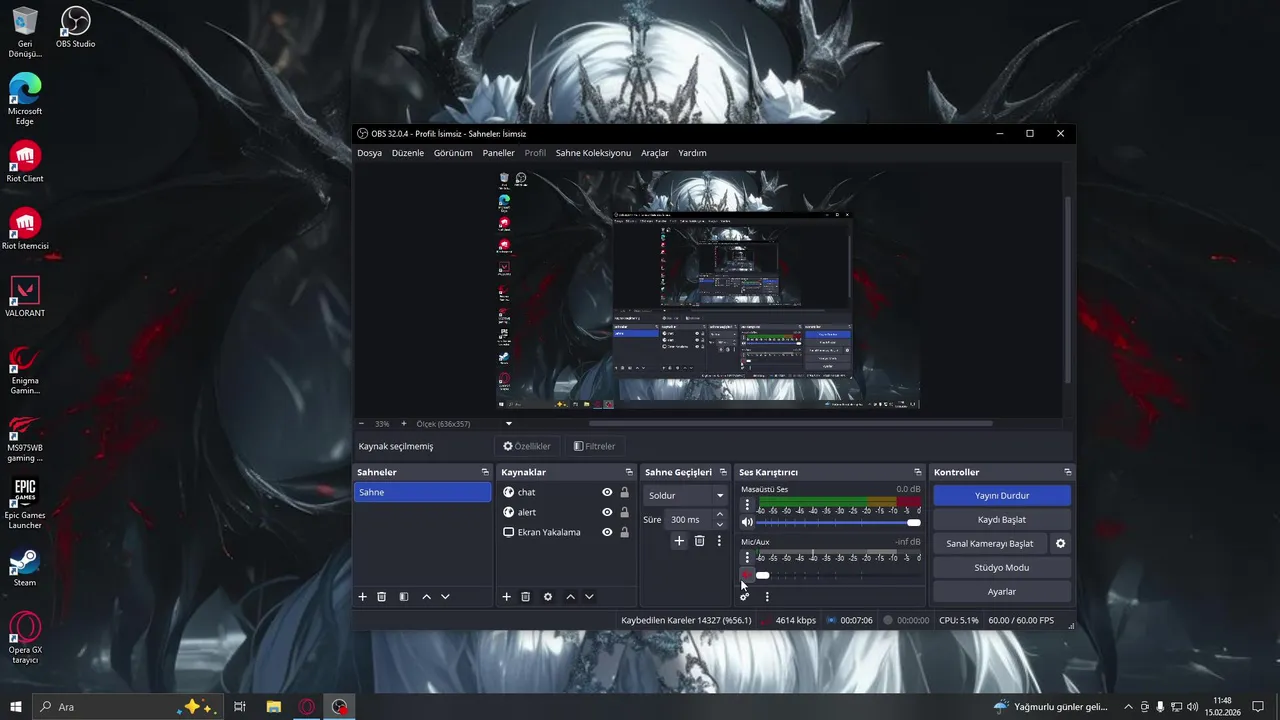Open the audio mixer bottom three-dot menu
1280x720 pixels.
coord(767,597)
